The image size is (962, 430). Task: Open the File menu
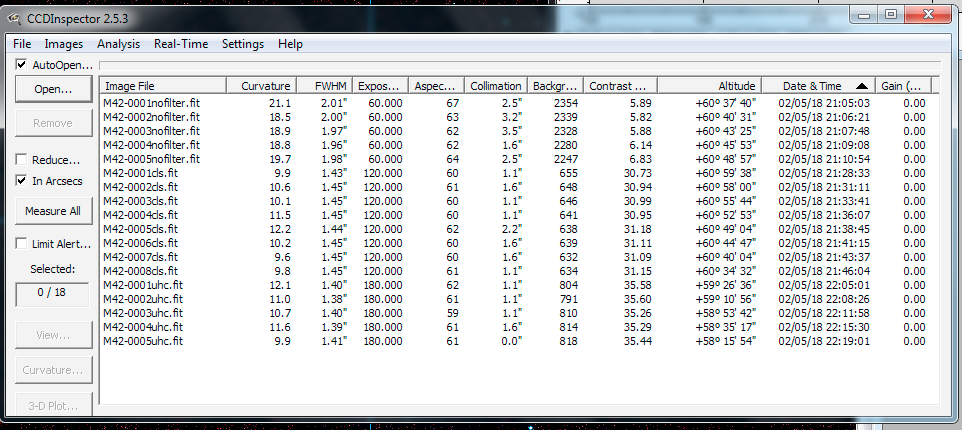(x=22, y=44)
